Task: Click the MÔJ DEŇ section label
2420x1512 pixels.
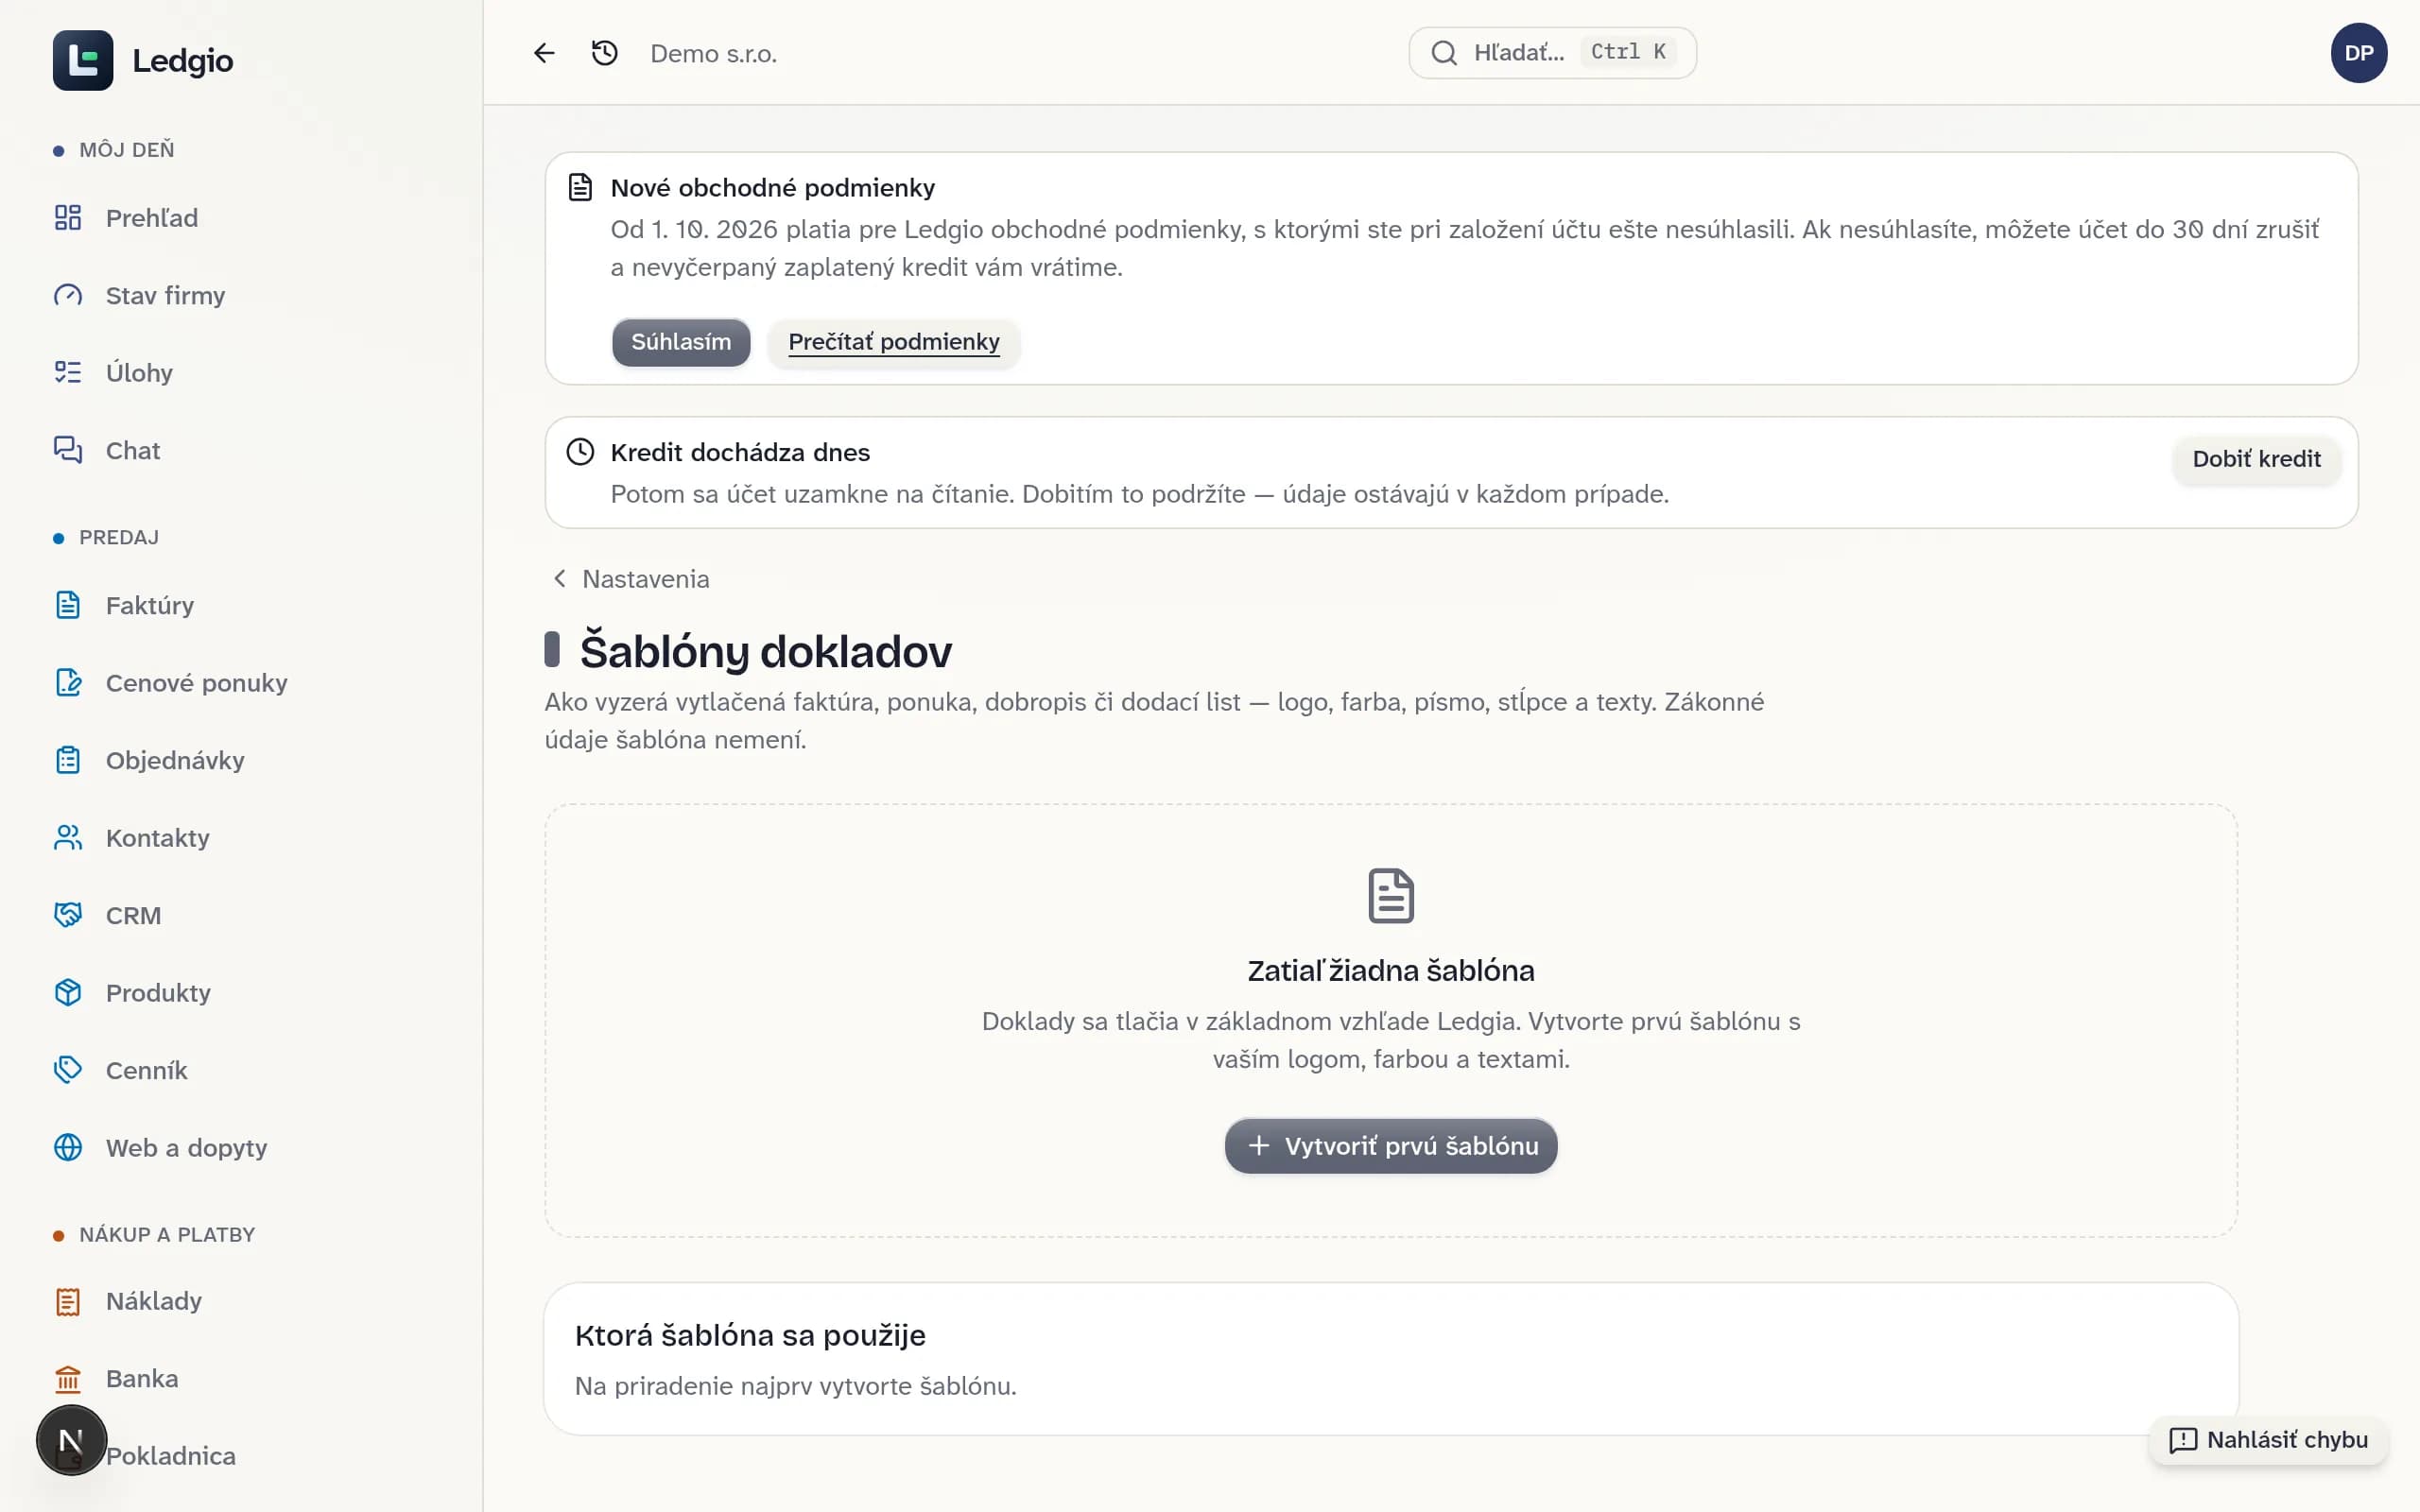Action: point(126,150)
